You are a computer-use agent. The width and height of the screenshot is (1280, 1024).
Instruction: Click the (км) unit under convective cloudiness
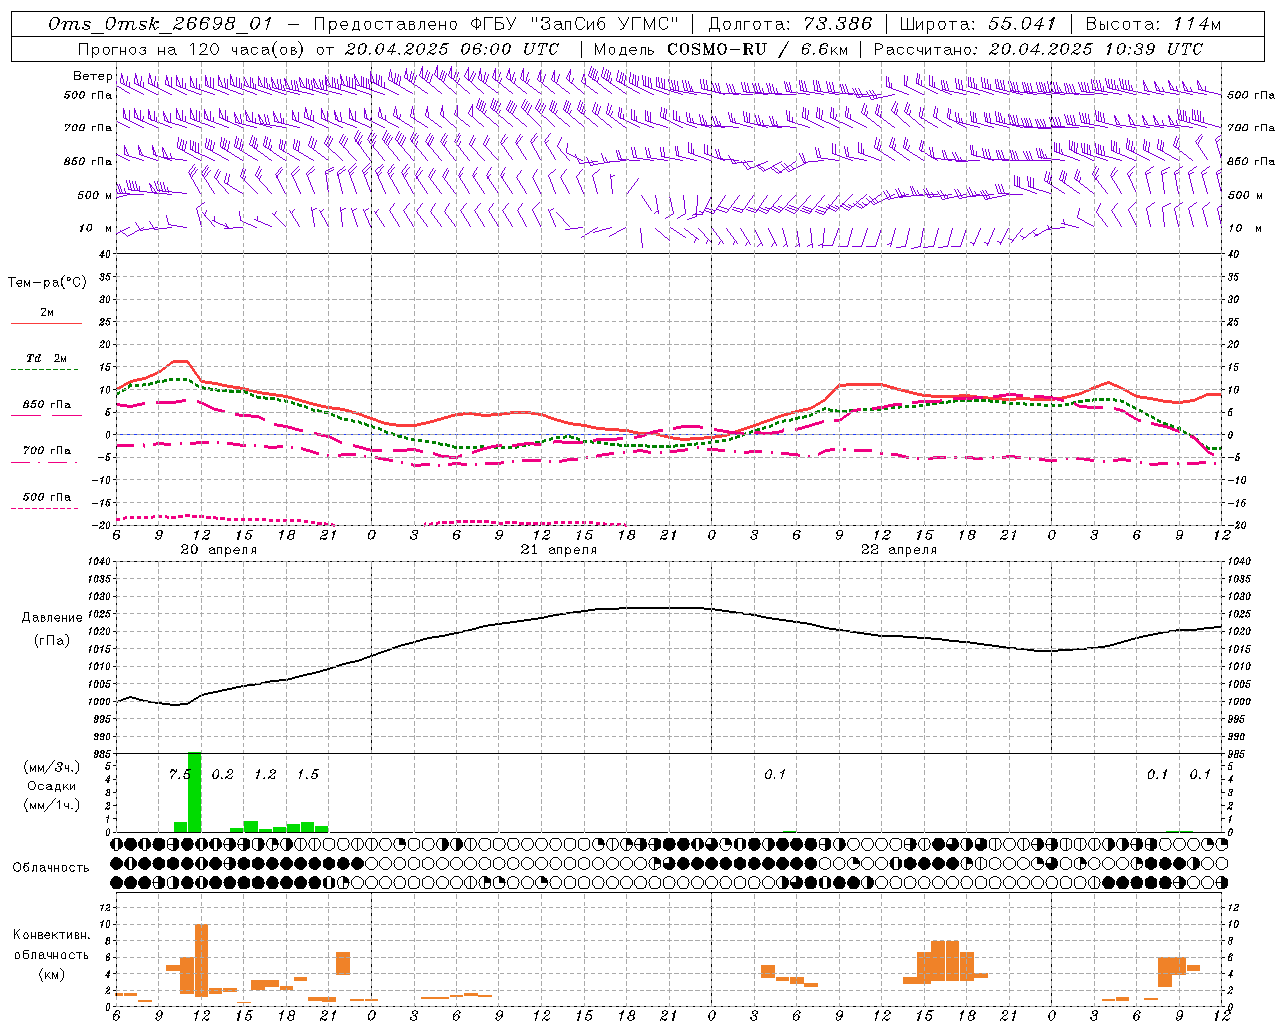(51, 974)
